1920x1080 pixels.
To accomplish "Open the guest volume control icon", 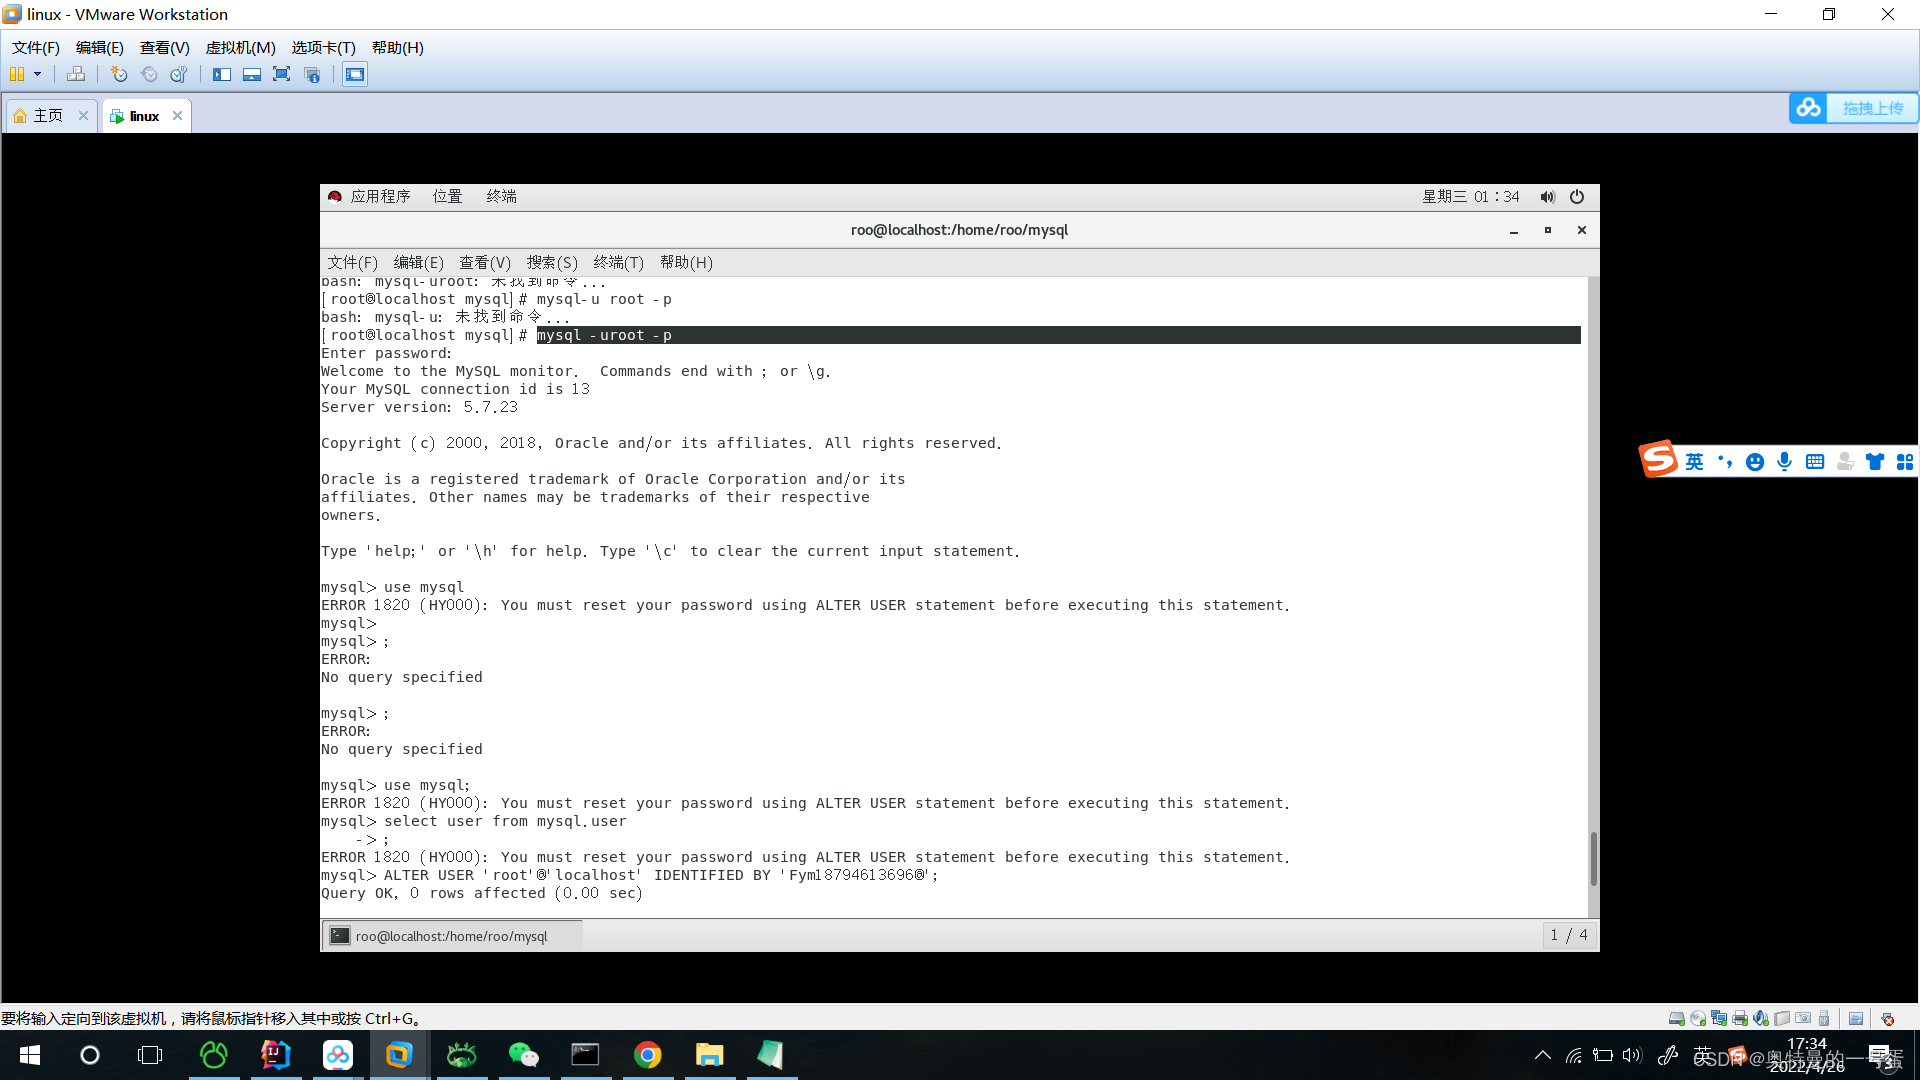I will [x=1548, y=196].
